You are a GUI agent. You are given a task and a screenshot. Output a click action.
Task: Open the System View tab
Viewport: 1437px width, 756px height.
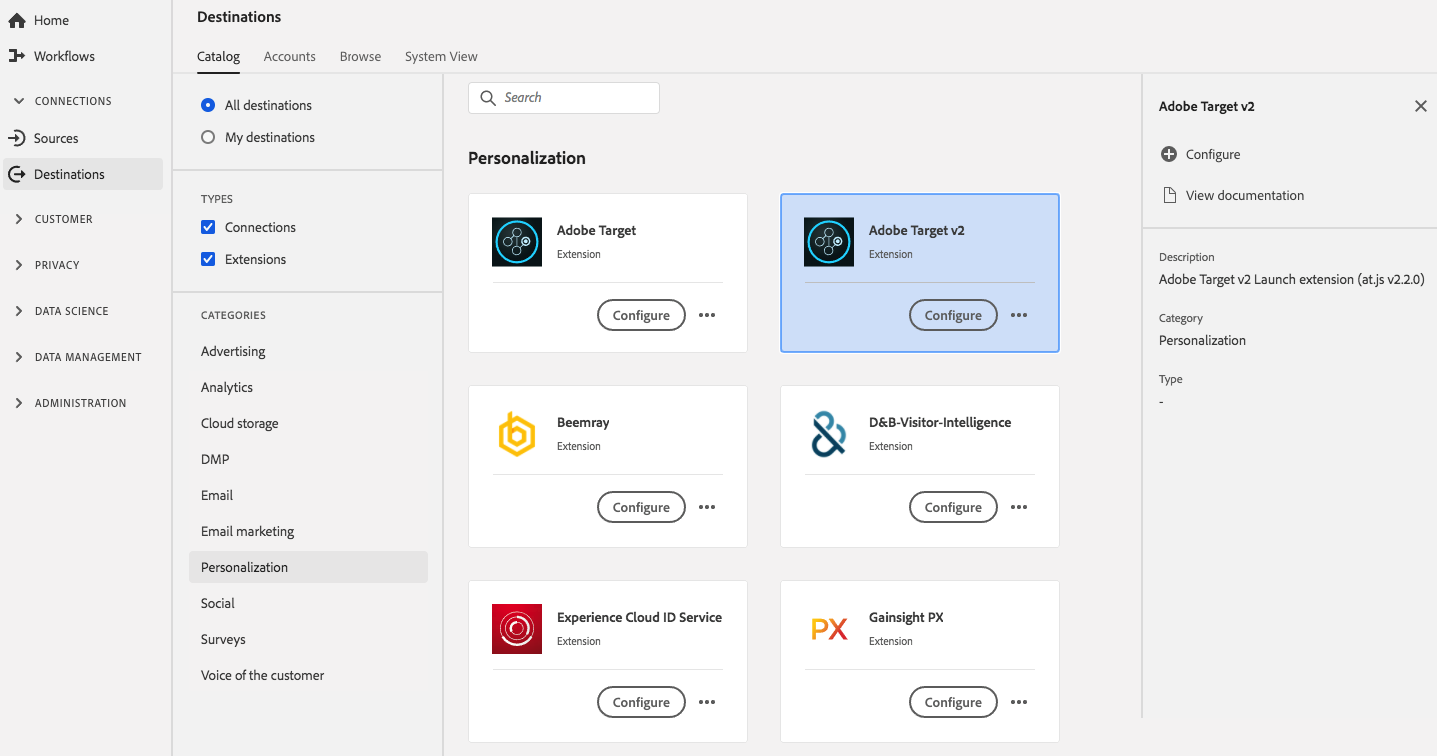click(x=441, y=56)
